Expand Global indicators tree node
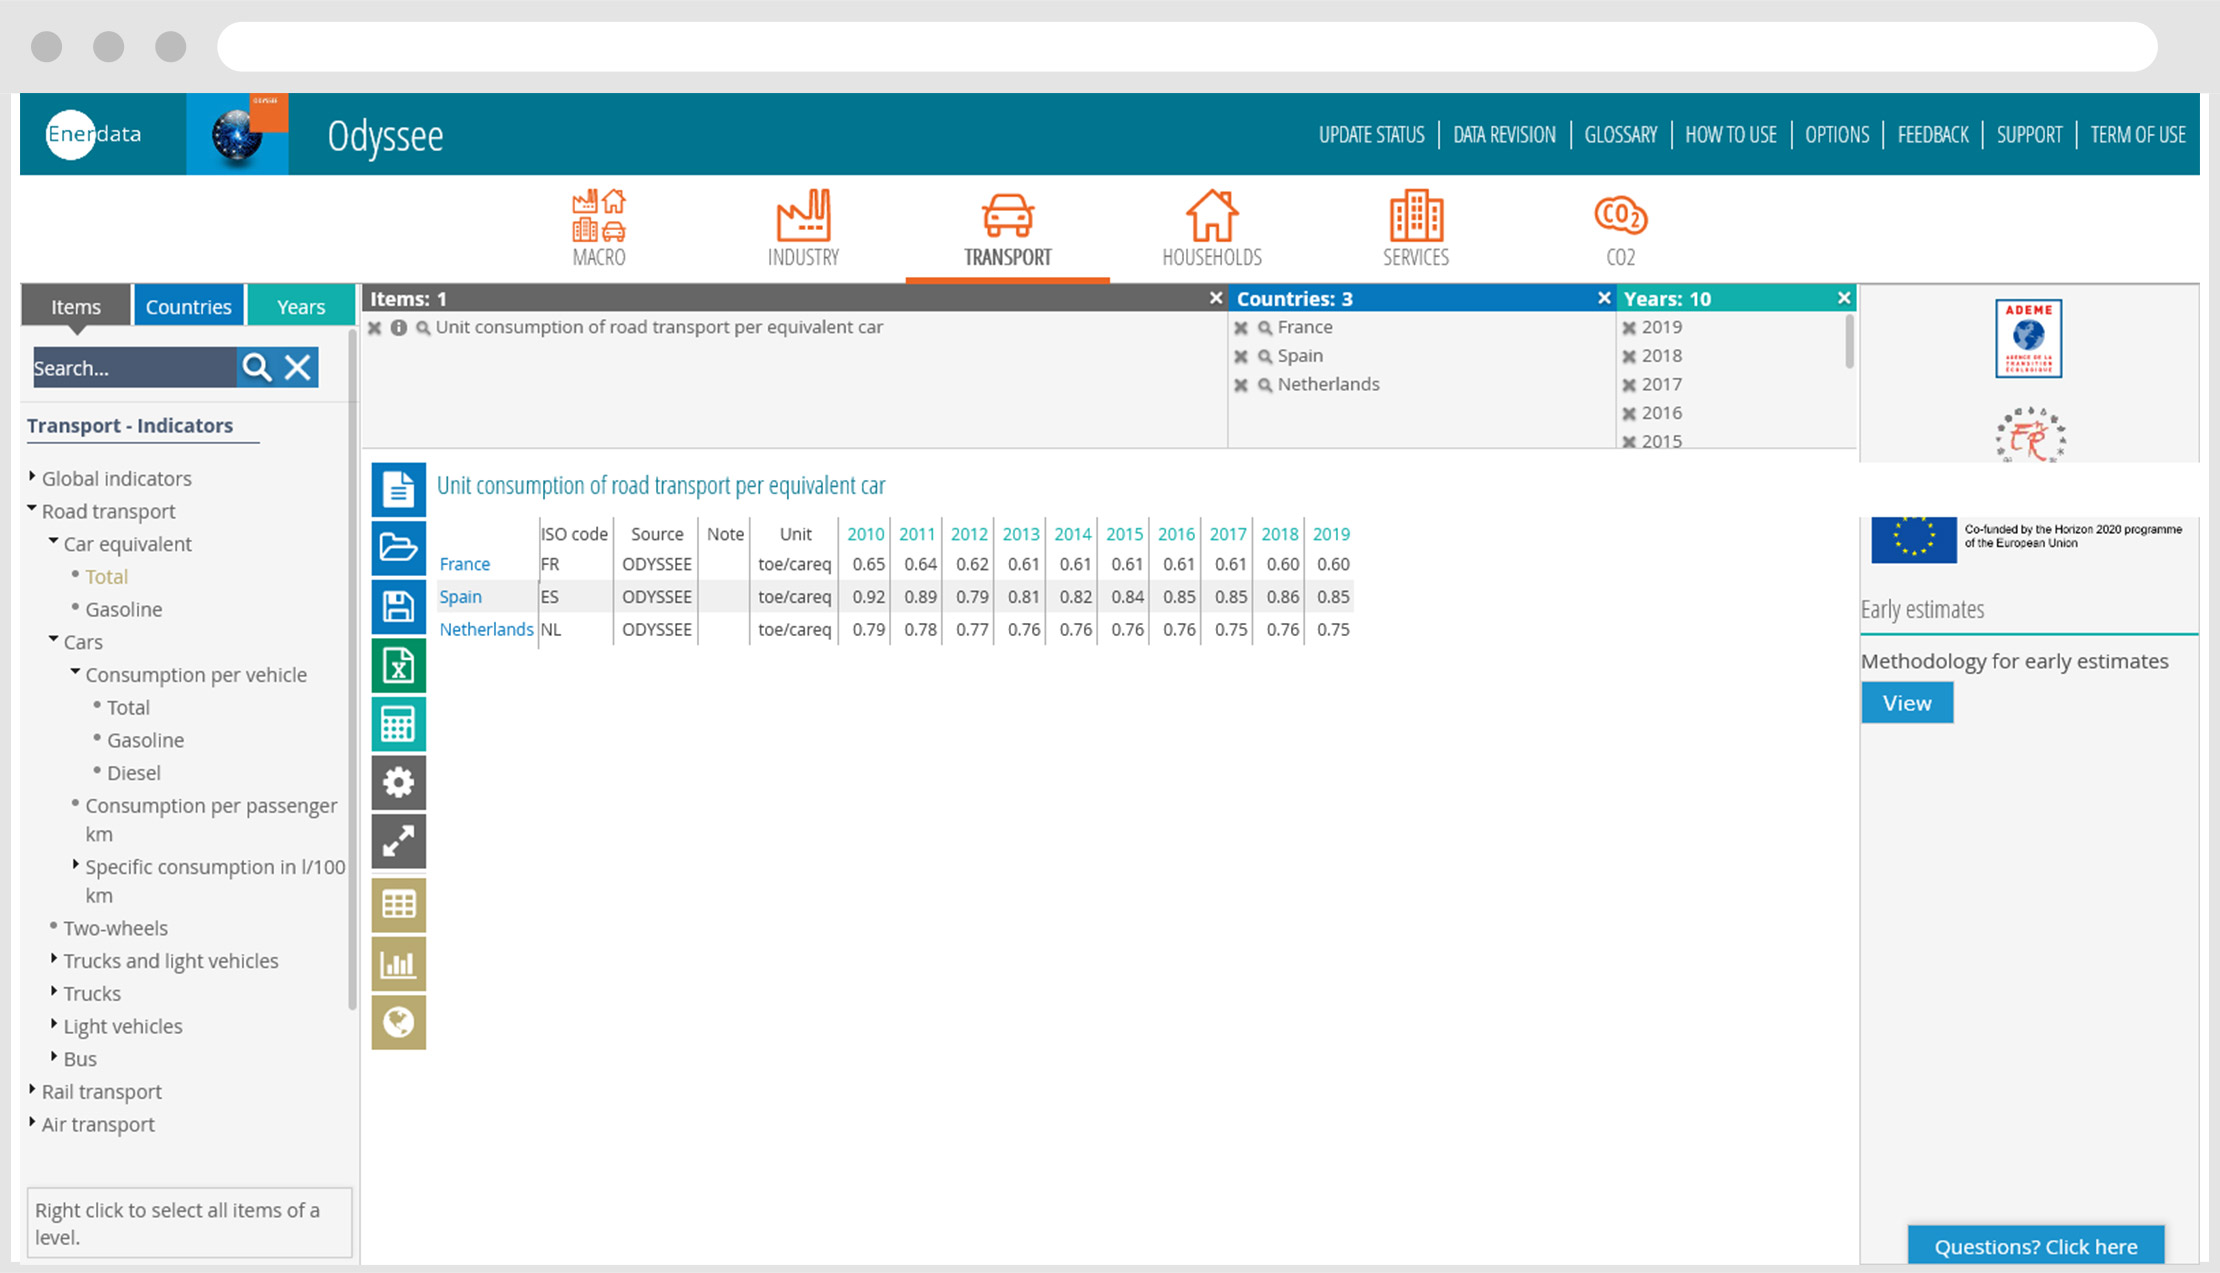 (33, 477)
